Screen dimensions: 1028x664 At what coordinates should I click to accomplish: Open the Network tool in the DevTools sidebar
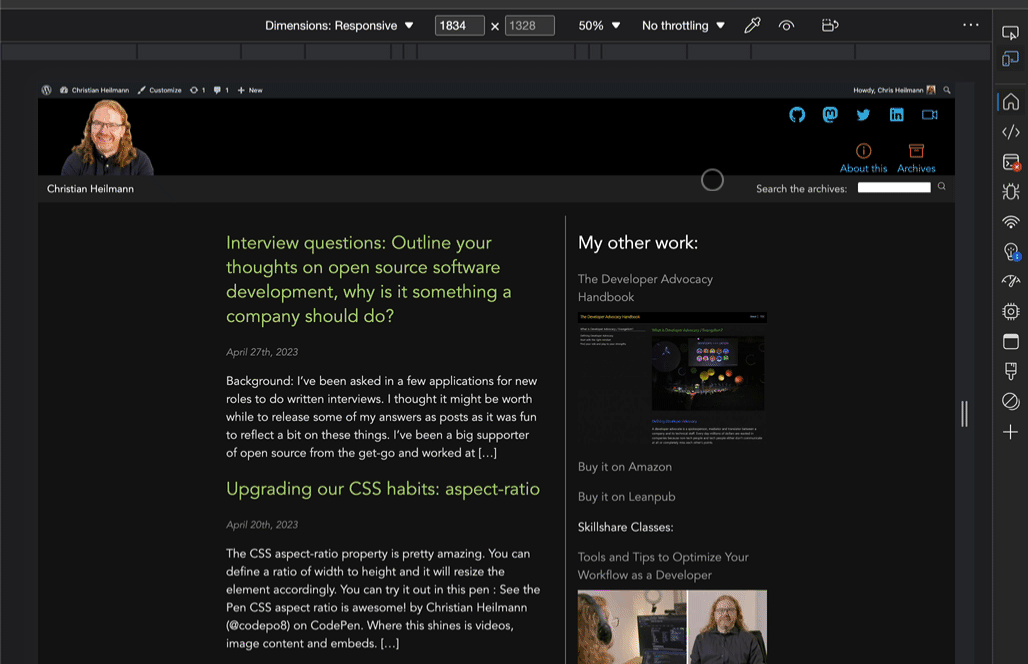1010,221
